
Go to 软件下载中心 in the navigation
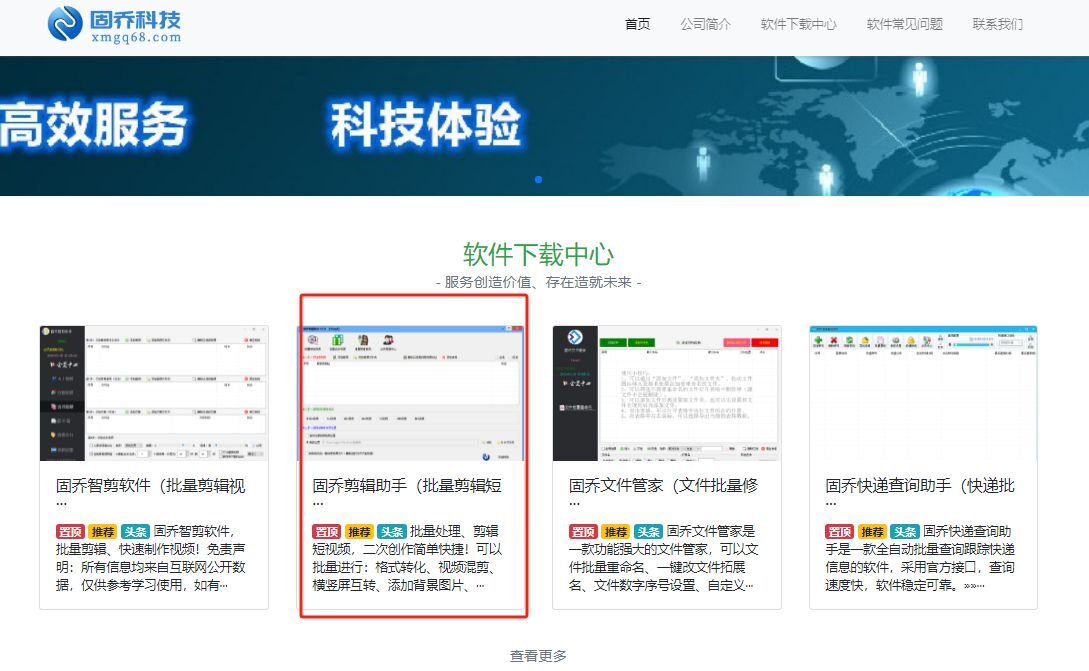pos(799,24)
